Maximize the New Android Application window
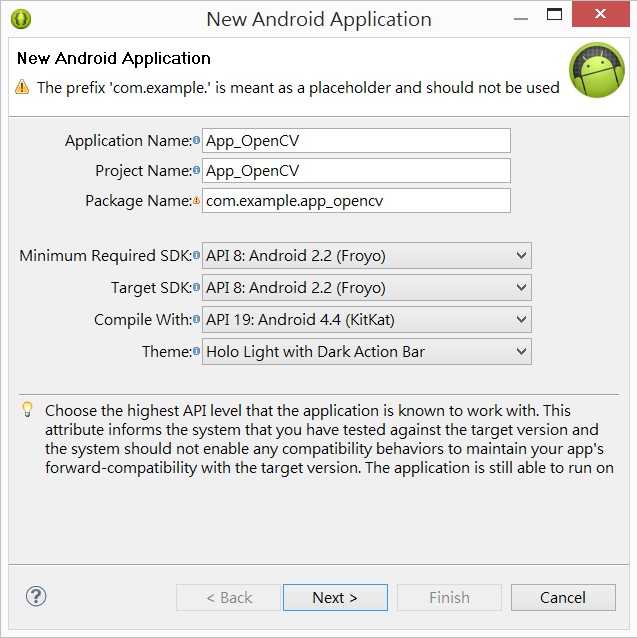Image resolution: width=637 pixels, height=638 pixels. pyautogui.click(x=554, y=14)
